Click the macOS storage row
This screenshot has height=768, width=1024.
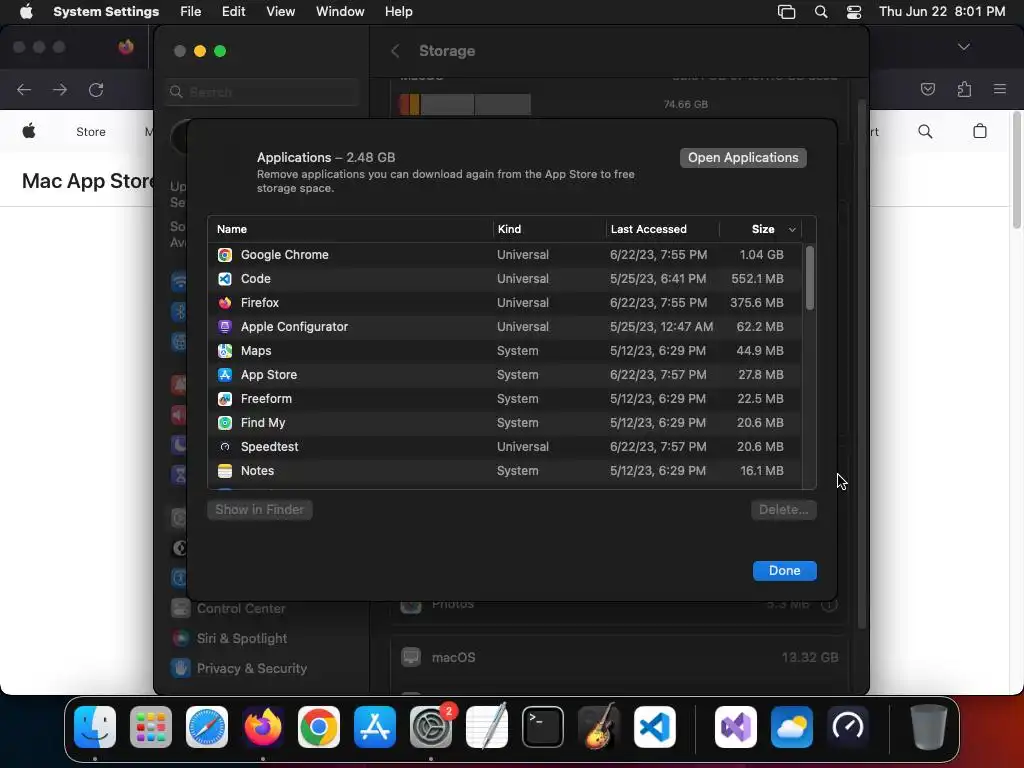pos(619,658)
